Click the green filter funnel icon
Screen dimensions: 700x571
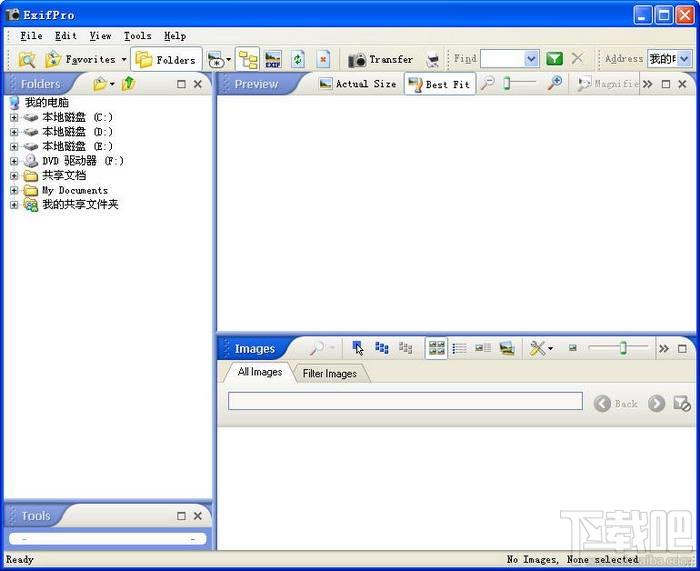[554, 59]
